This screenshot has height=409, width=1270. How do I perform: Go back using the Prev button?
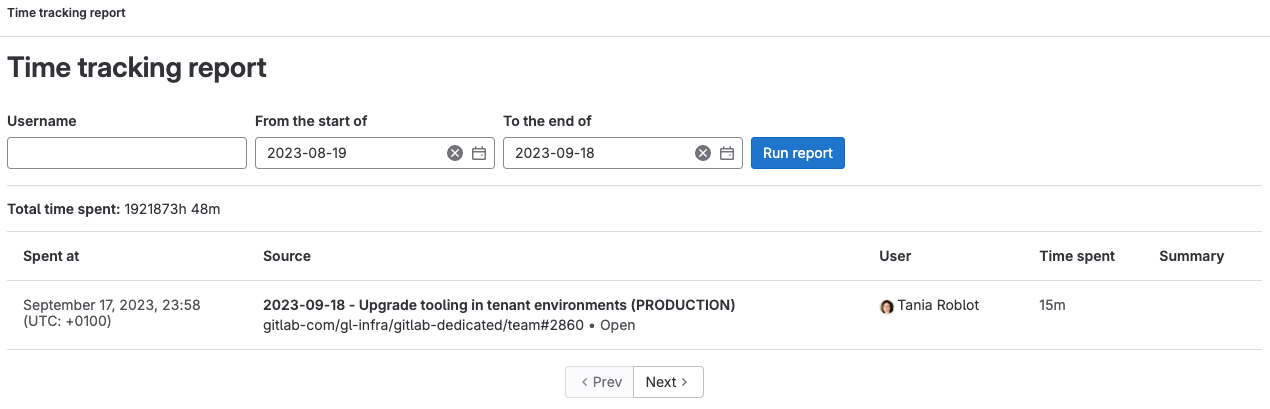[x=600, y=382]
